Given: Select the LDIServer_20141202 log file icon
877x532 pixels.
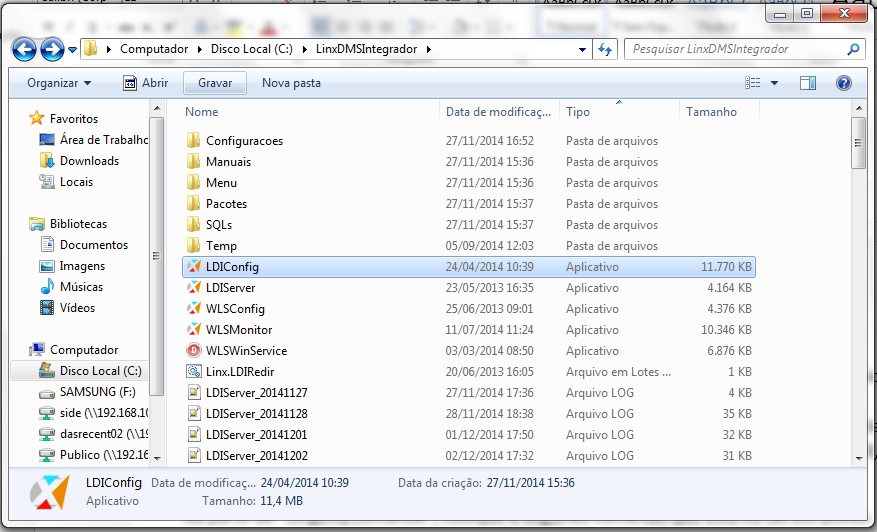Looking at the screenshot, I should tap(194, 455).
